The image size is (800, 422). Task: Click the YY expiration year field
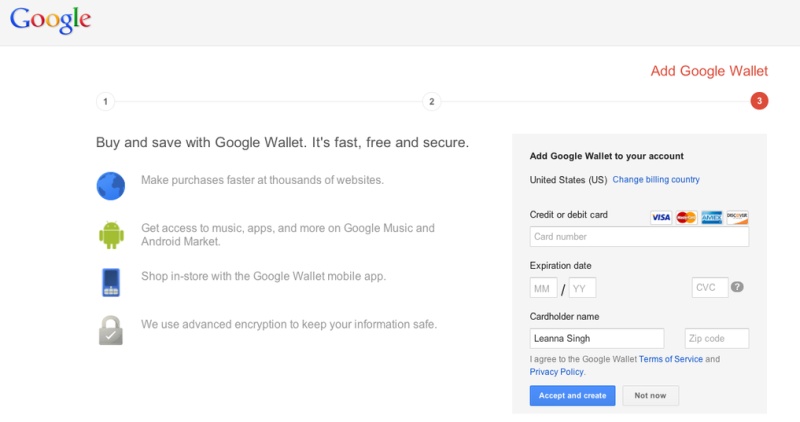coord(582,288)
